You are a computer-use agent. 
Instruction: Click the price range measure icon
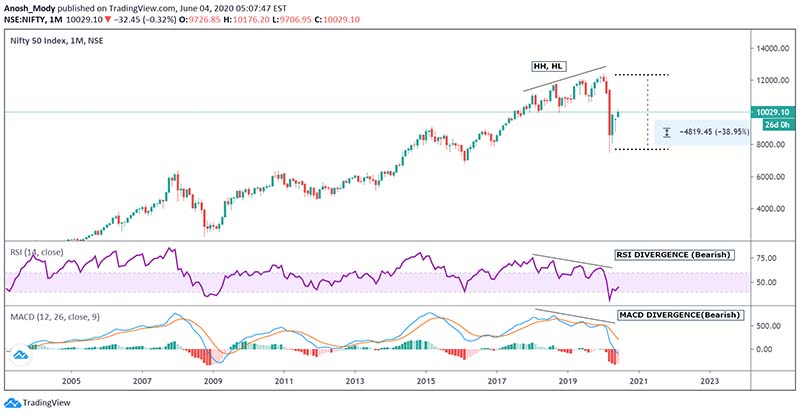tap(666, 133)
